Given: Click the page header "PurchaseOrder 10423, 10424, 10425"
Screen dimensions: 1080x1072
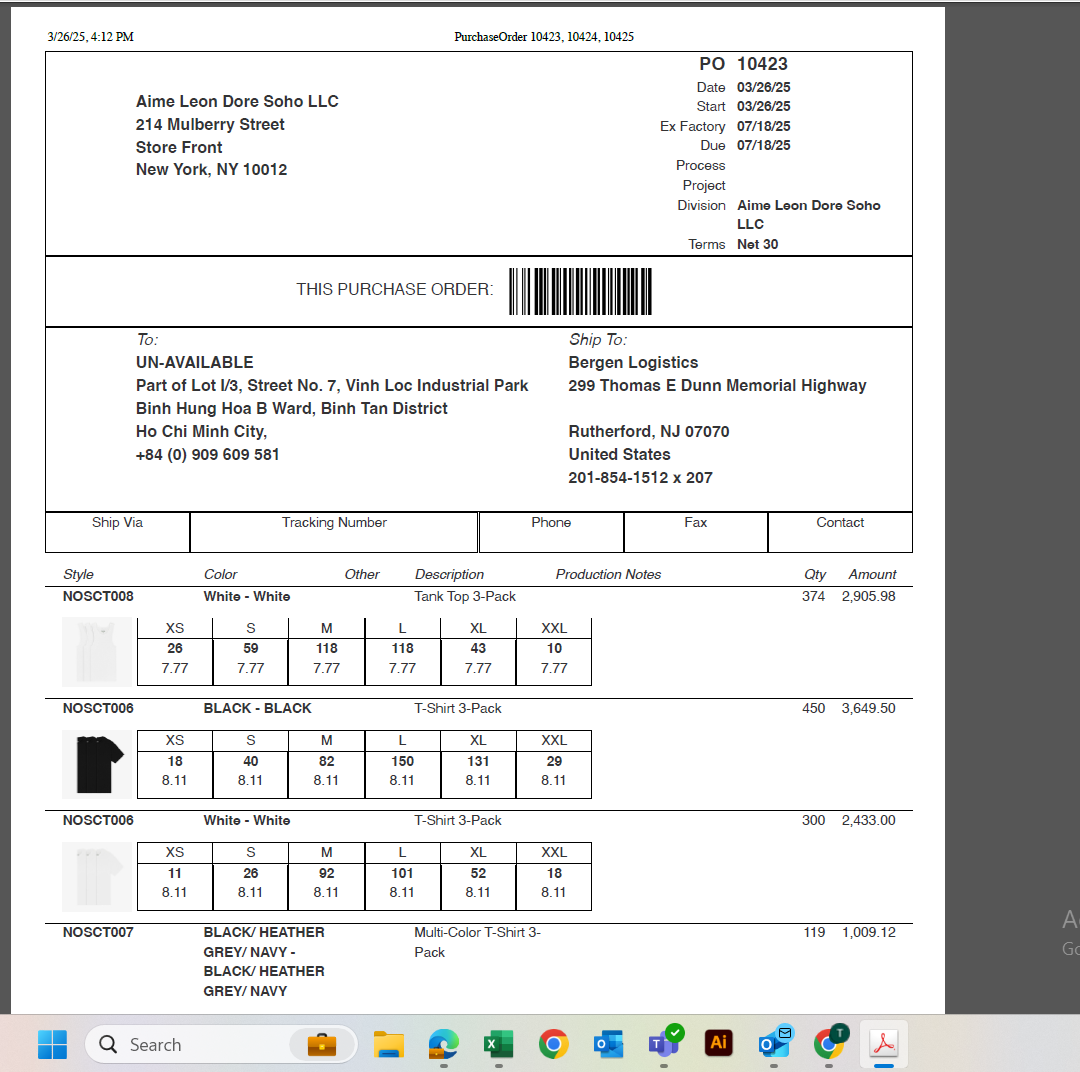Looking at the screenshot, I should click(x=544, y=37).
